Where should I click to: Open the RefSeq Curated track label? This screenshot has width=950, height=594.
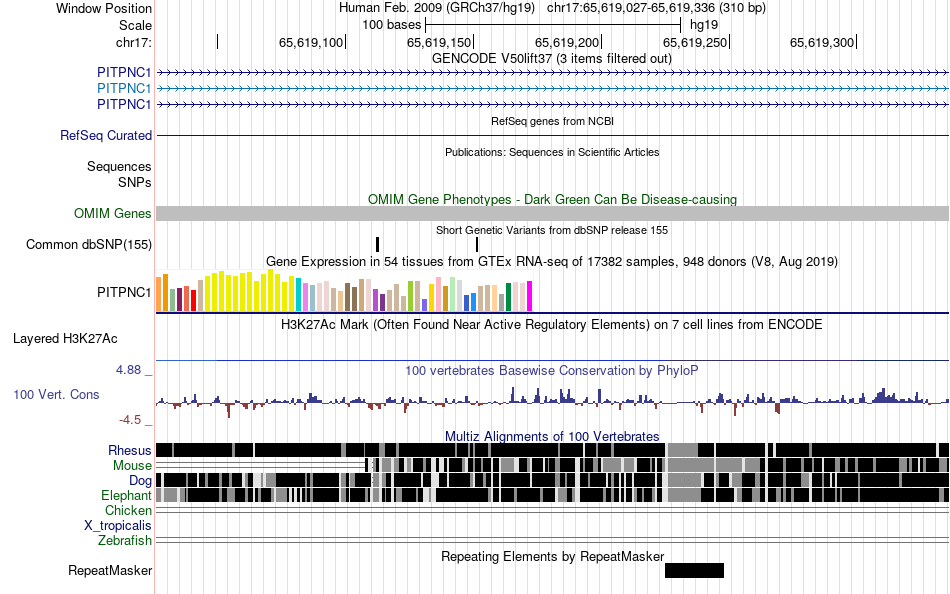point(105,135)
